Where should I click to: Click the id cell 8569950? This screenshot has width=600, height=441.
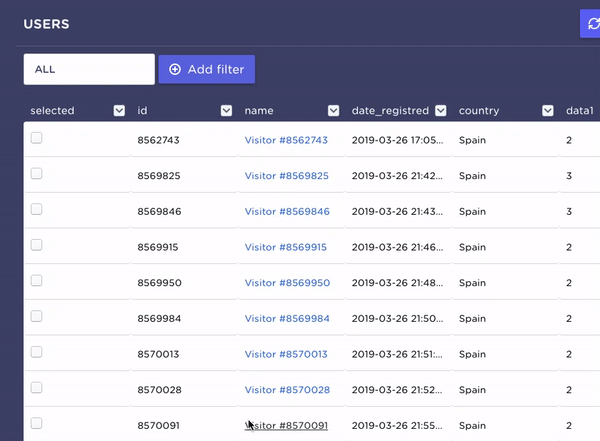point(160,283)
